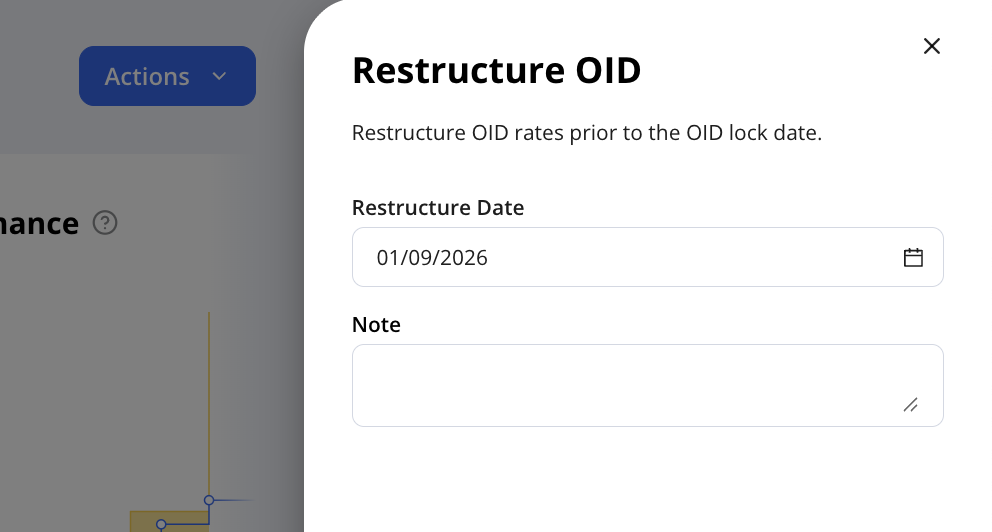Expand the Actions chevron arrow
Screen dimensions: 992x532
[219, 76]
